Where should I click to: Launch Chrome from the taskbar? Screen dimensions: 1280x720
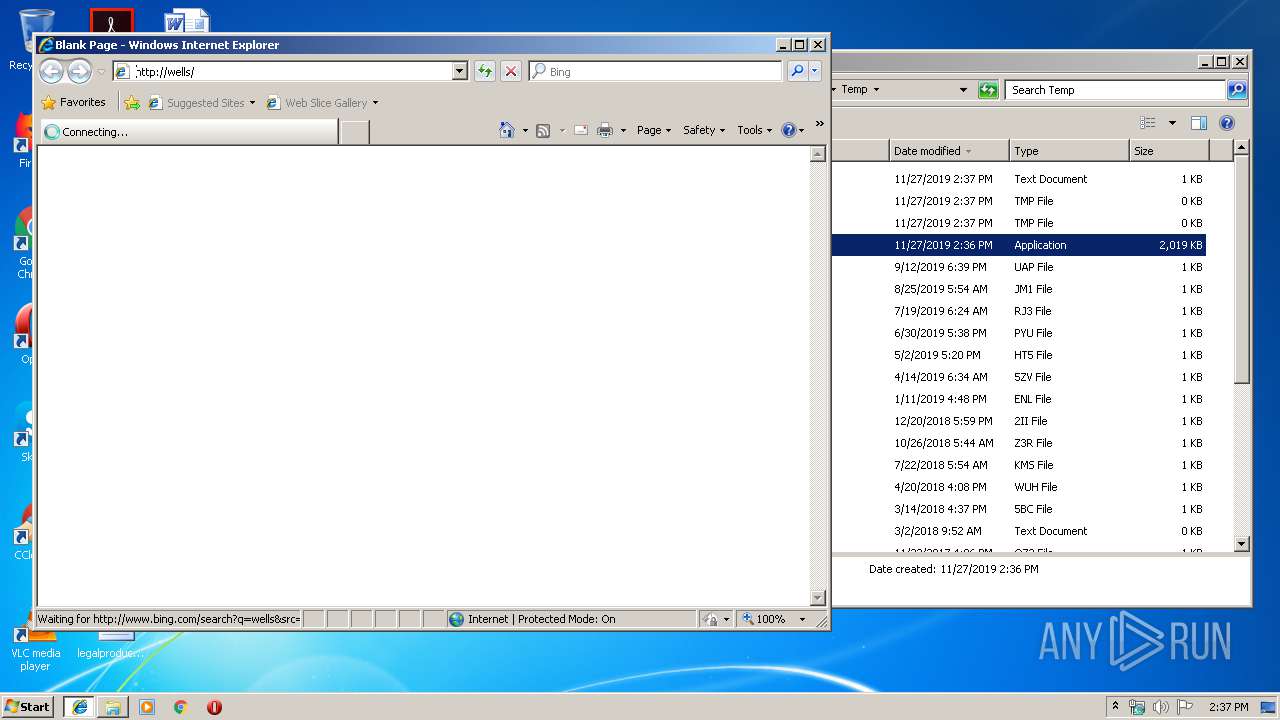[180, 706]
